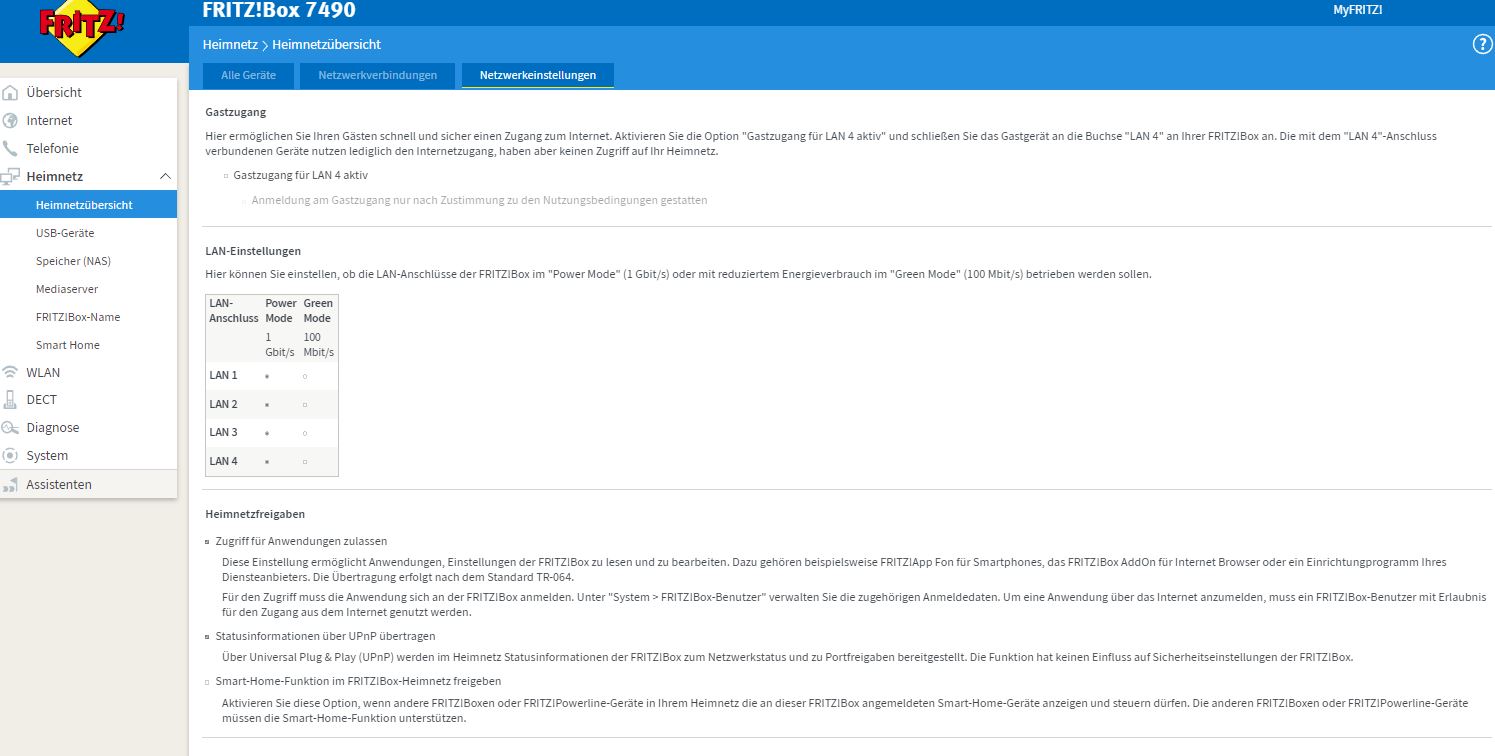Open Speicher (NAS) submenu item

[73, 261]
